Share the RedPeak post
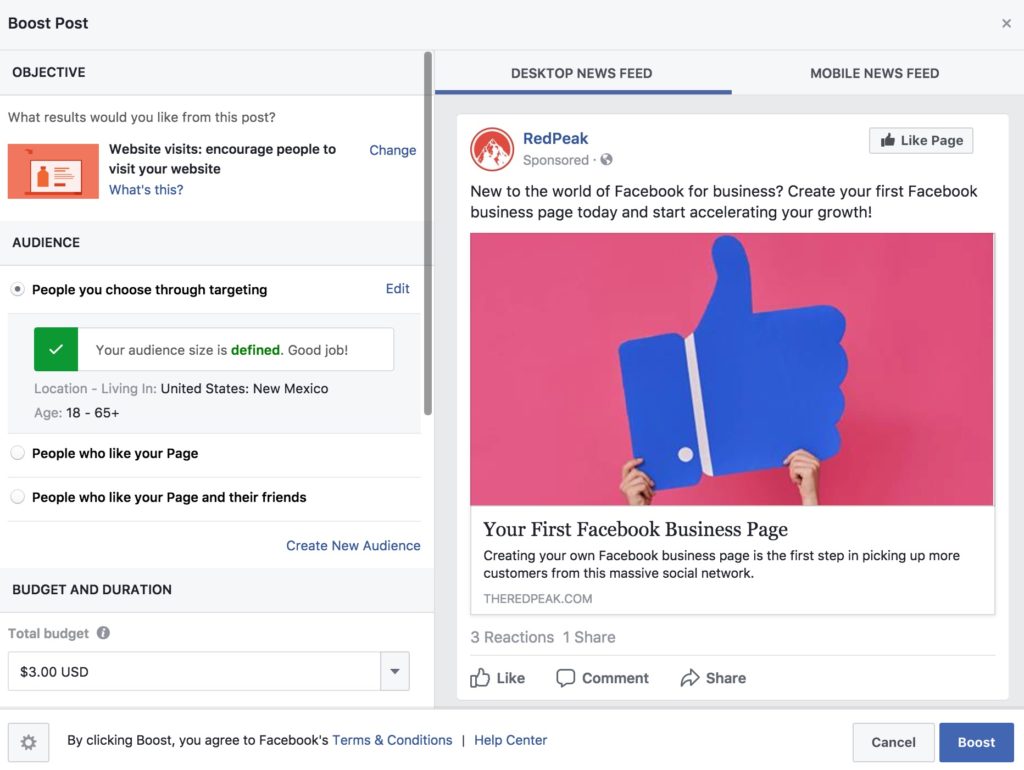The height and width of the screenshot is (770, 1024). pyautogui.click(x=712, y=678)
